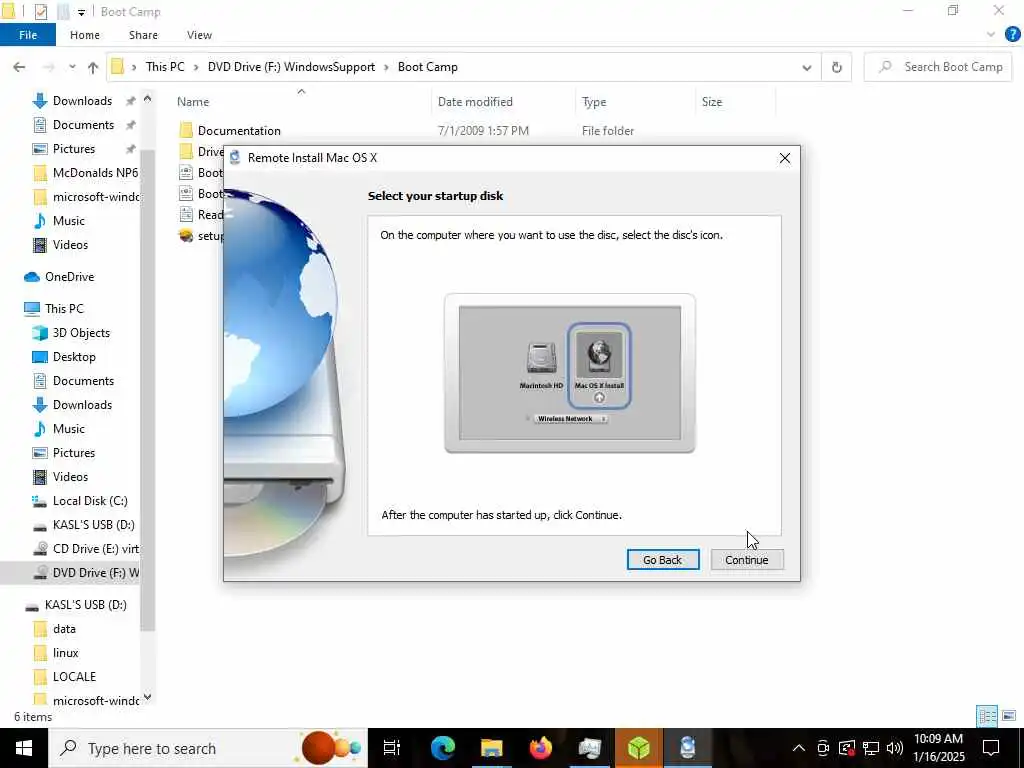Viewport: 1024px width, 768px height.
Task: Click the Search Boot Camp field
Action: click(x=938, y=67)
